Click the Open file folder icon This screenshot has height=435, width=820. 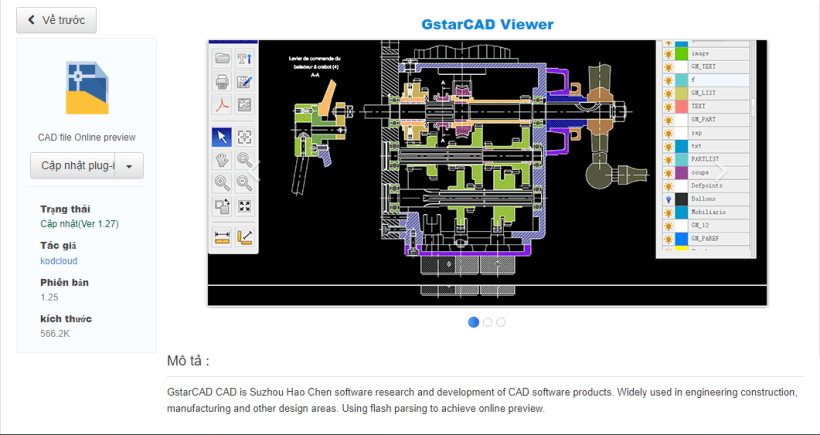click(x=223, y=58)
